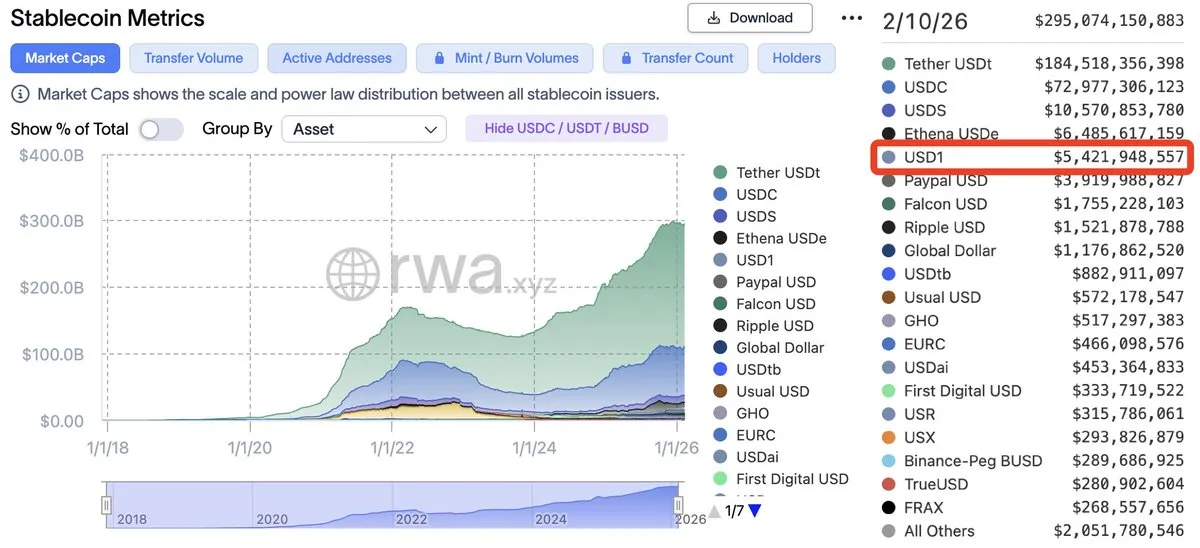Switch to the Transfer Volume tab
Viewport: 1200px width, 548px height.
(193, 58)
